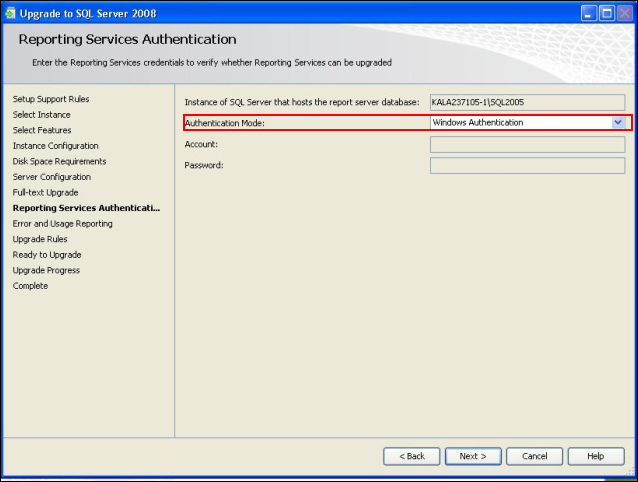This screenshot has width=638, height=482.
Task: Click the Windows Authentication combo box text
Action: point(478,122)
